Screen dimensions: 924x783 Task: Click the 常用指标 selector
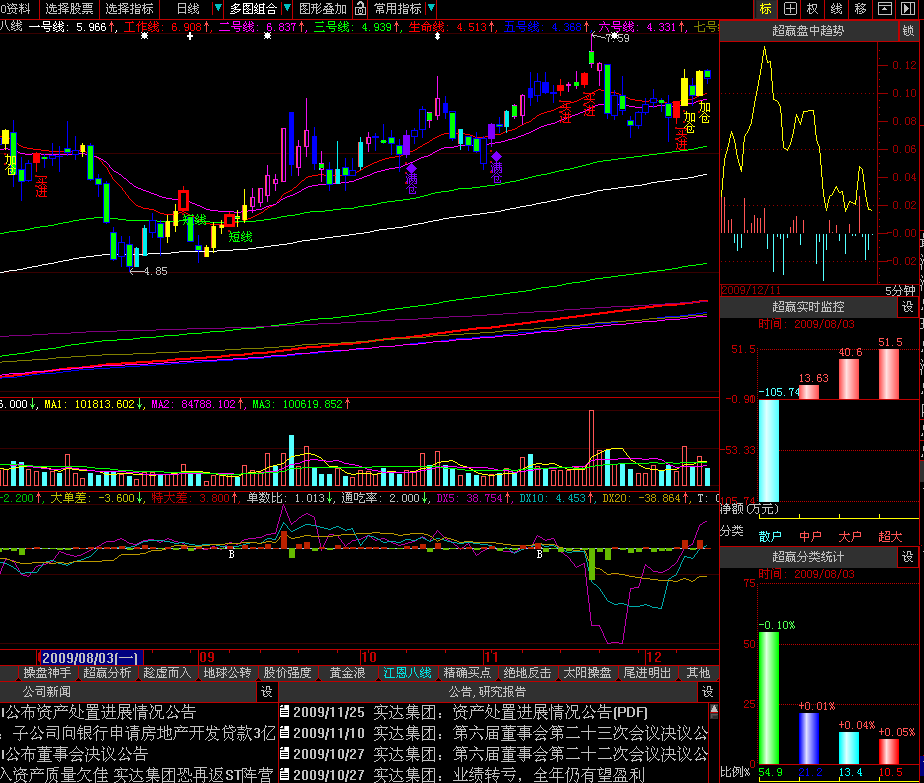coord(398,9)
